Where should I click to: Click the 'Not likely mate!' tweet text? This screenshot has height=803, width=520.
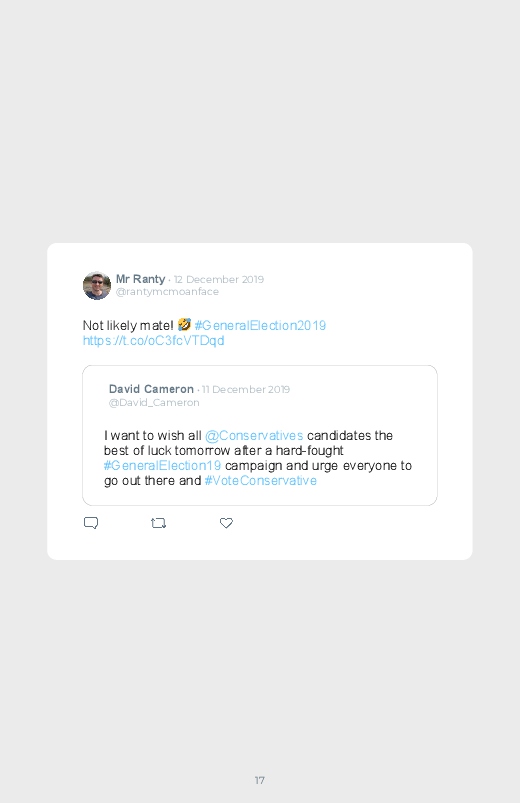pos(128,325)
